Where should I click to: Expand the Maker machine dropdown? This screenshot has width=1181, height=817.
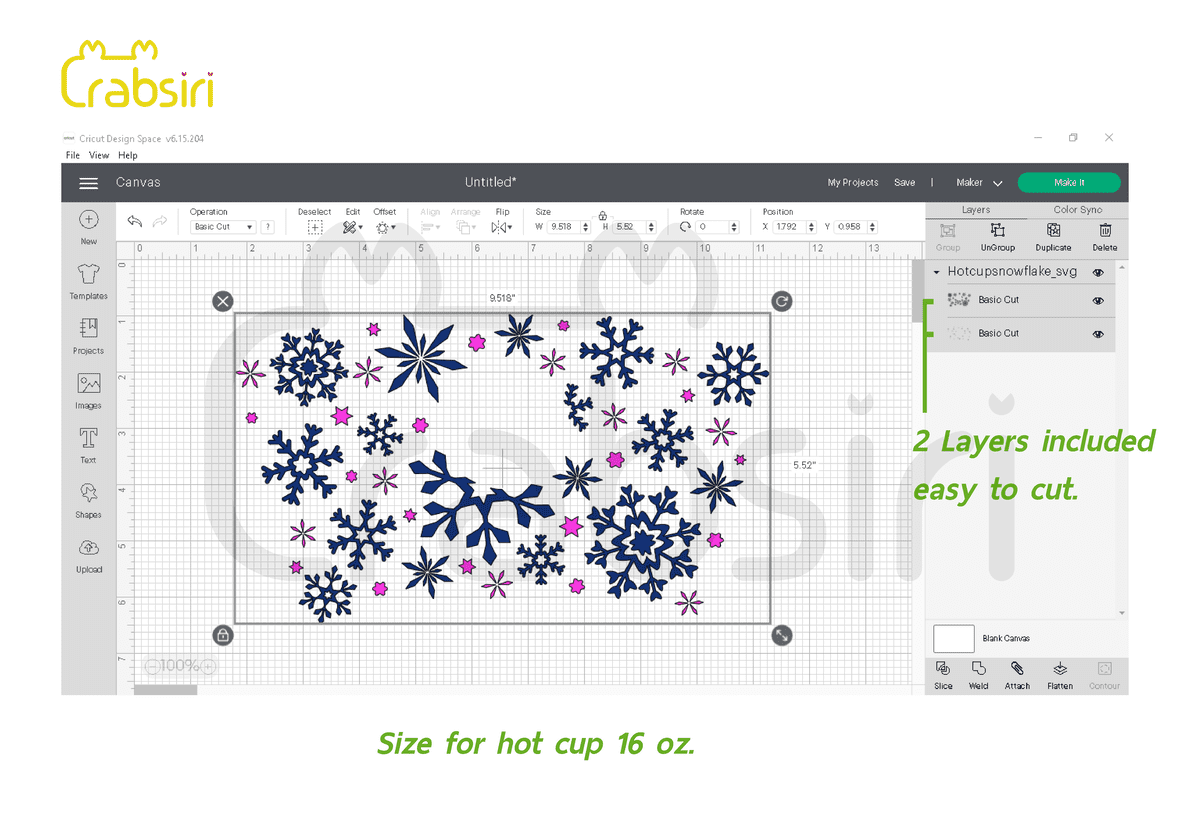979,183
